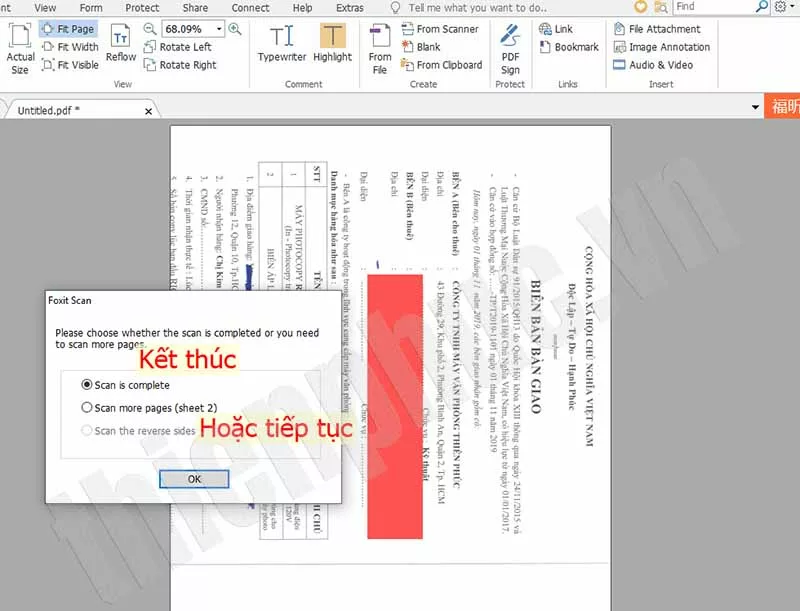Set view to Actual Size
800x611 pixels.
click(x=20, y=48)
